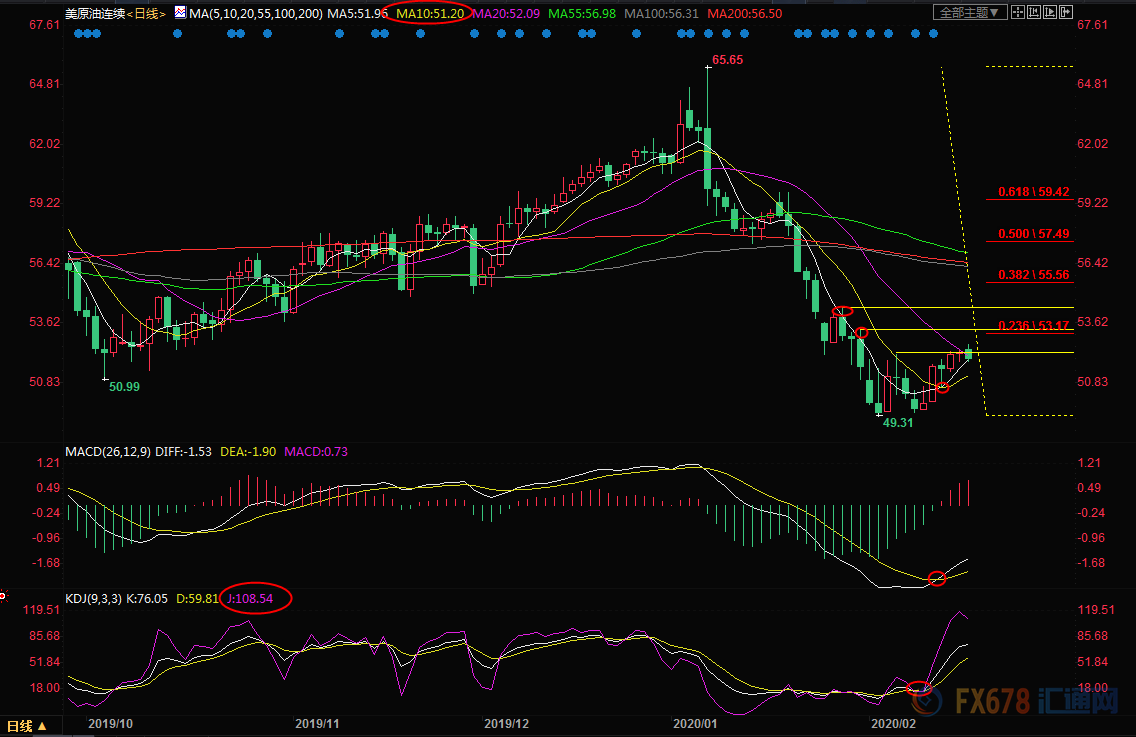Click the first blue event dot at top left
Image resolution: width=1136 pixels, height=737 pixels.
point(79,33)
